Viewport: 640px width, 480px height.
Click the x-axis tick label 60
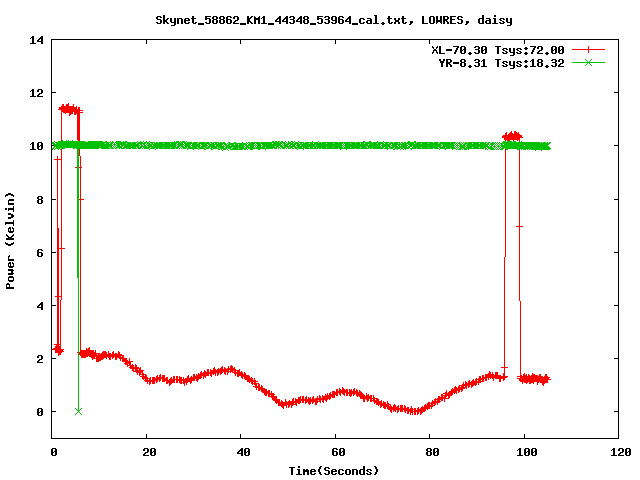coord(338,452)
